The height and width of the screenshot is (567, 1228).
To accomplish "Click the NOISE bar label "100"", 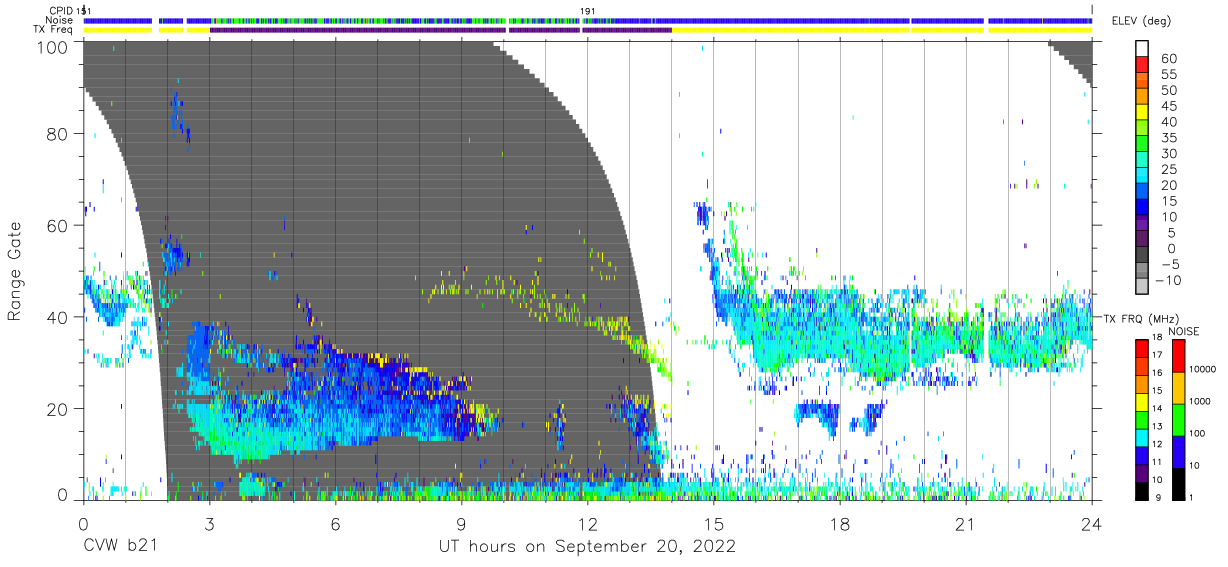I will pyautogui.click(x=1198, y=434).
